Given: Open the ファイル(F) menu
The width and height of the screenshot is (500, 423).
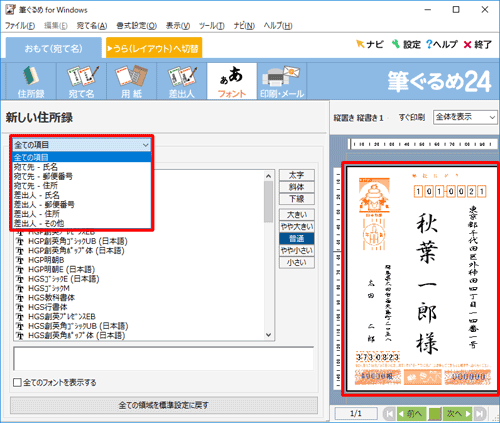Looking at the screenshot, I should tap(20, 26).
